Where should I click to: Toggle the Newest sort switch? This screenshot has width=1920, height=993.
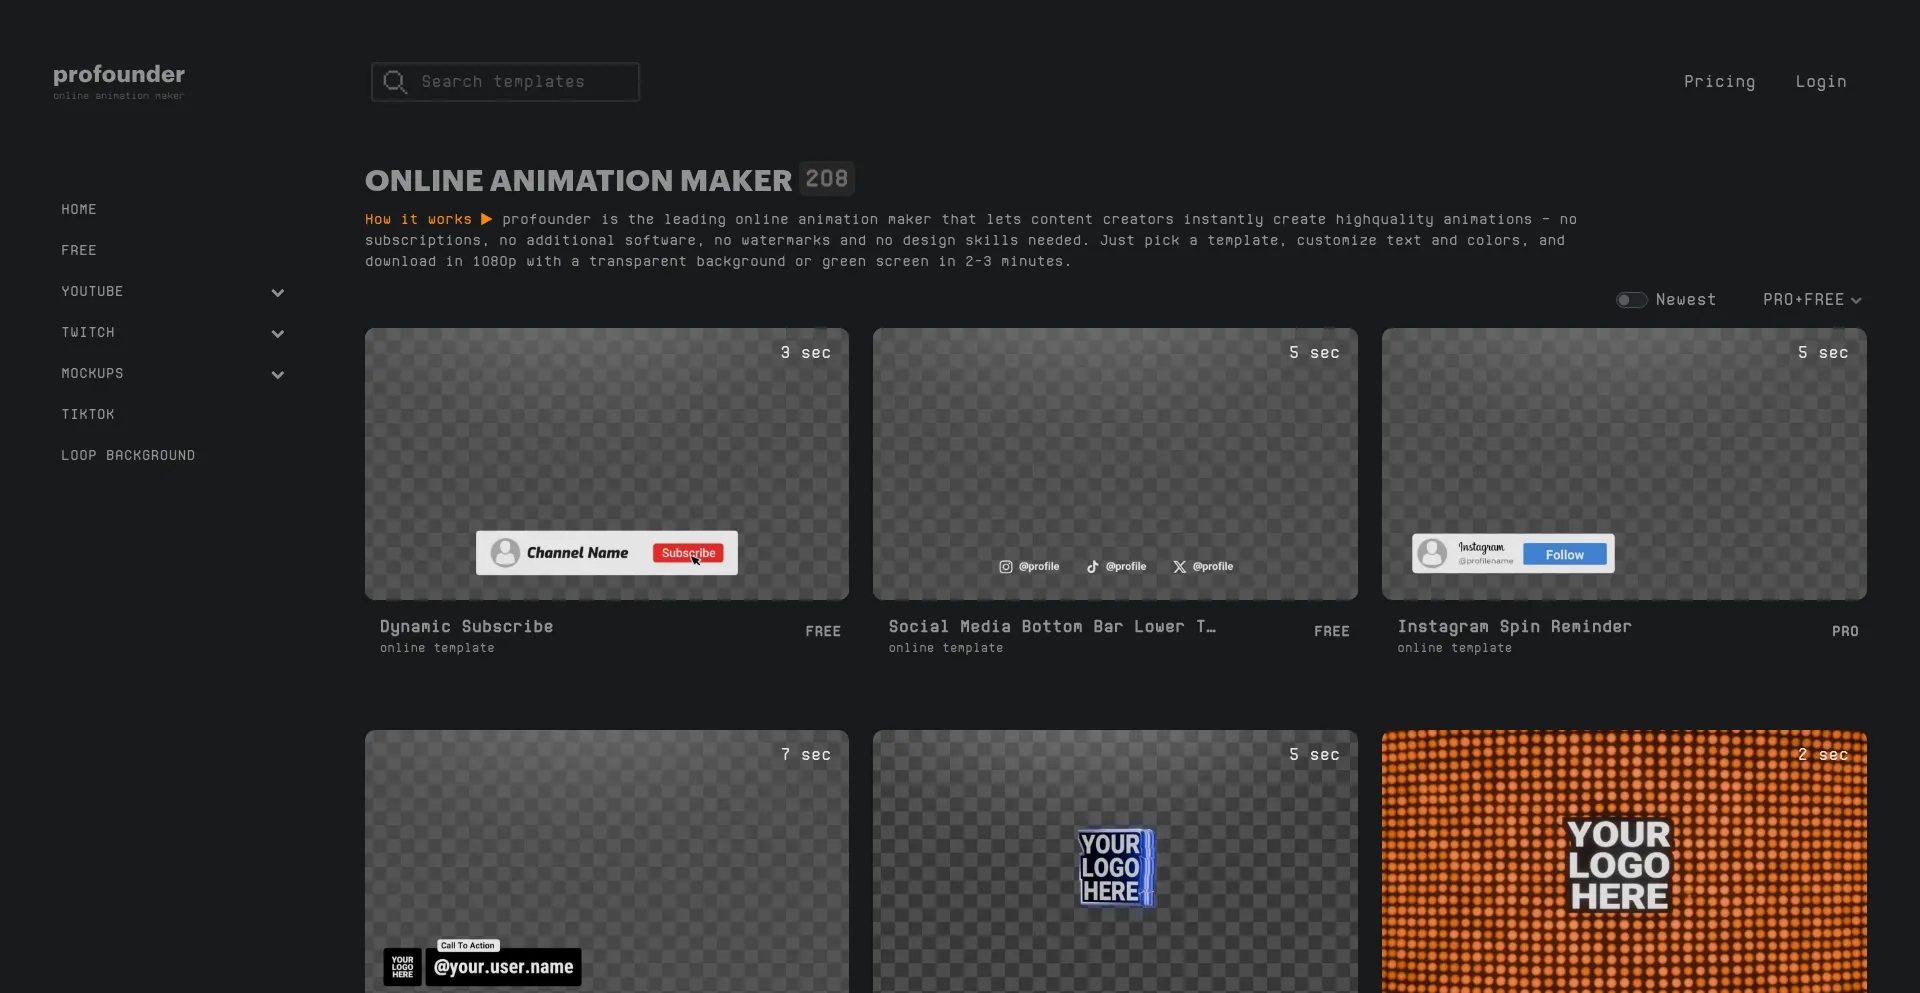point(1631,300)
